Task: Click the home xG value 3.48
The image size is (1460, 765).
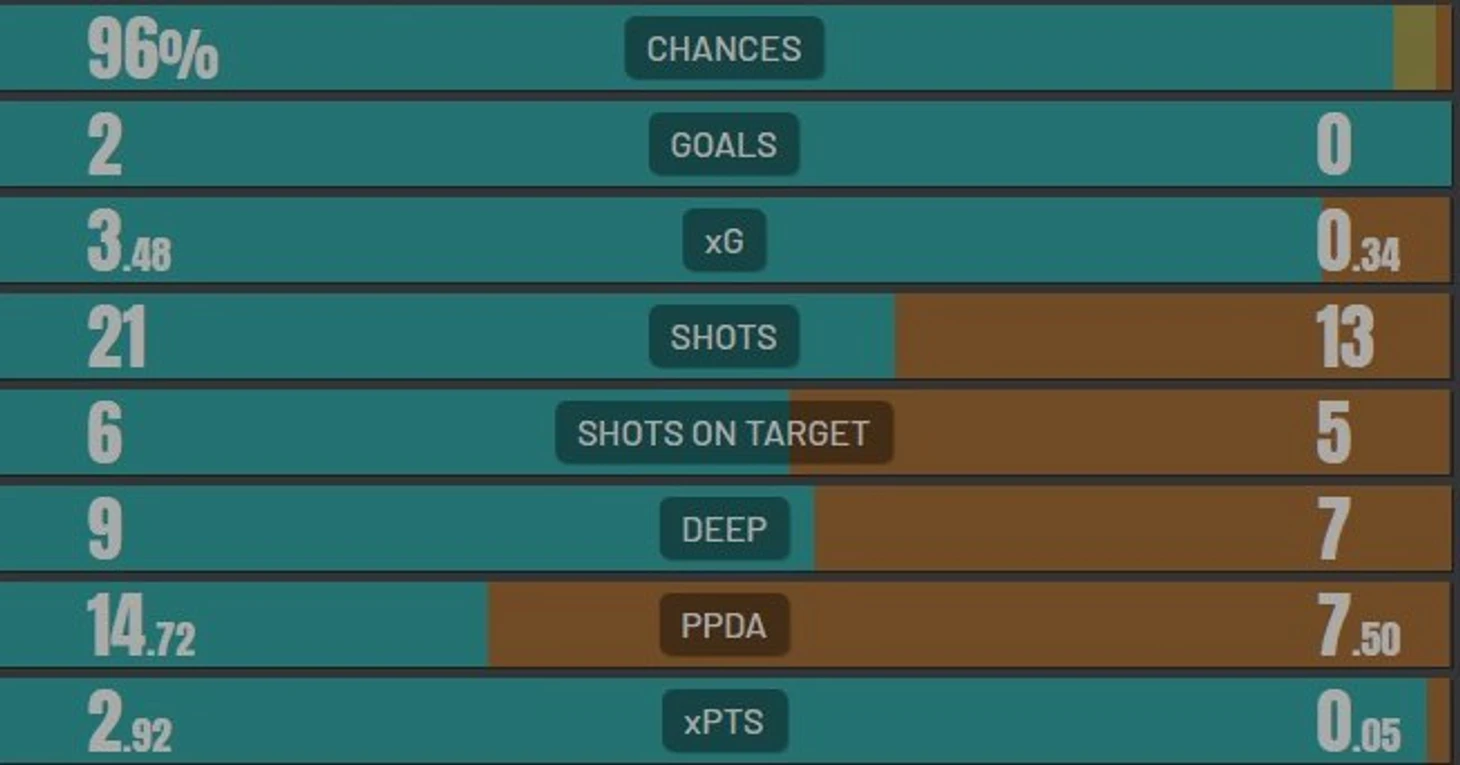Action: coord(129,242)
